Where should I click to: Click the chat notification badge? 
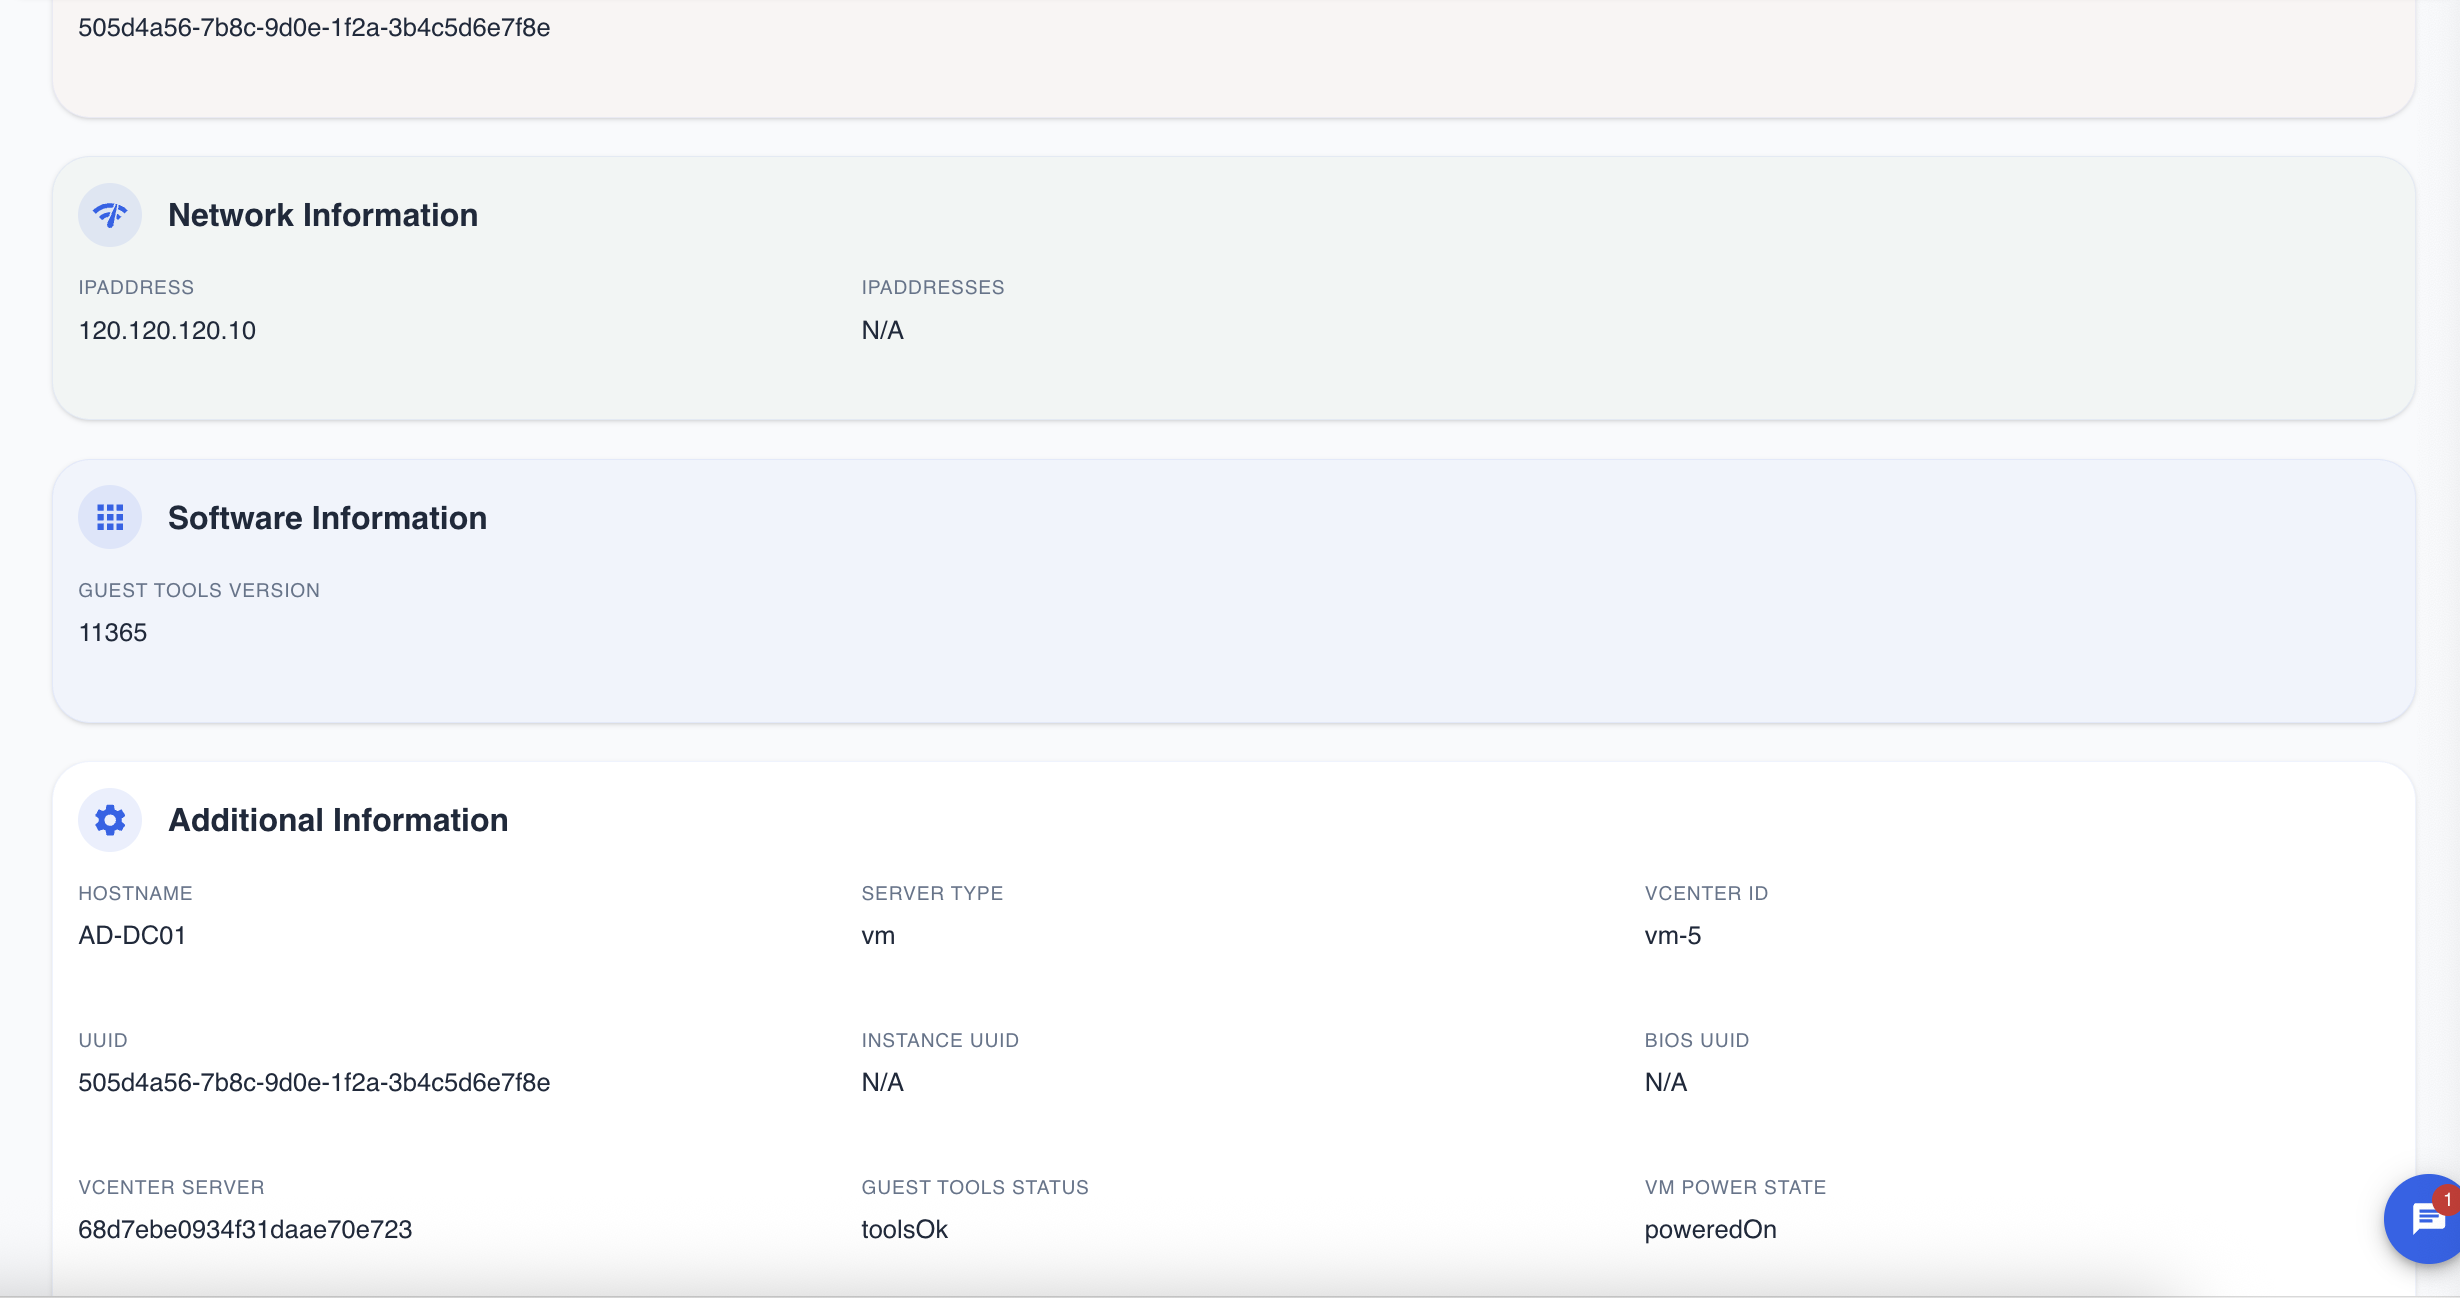(x=2446, y=1198)
